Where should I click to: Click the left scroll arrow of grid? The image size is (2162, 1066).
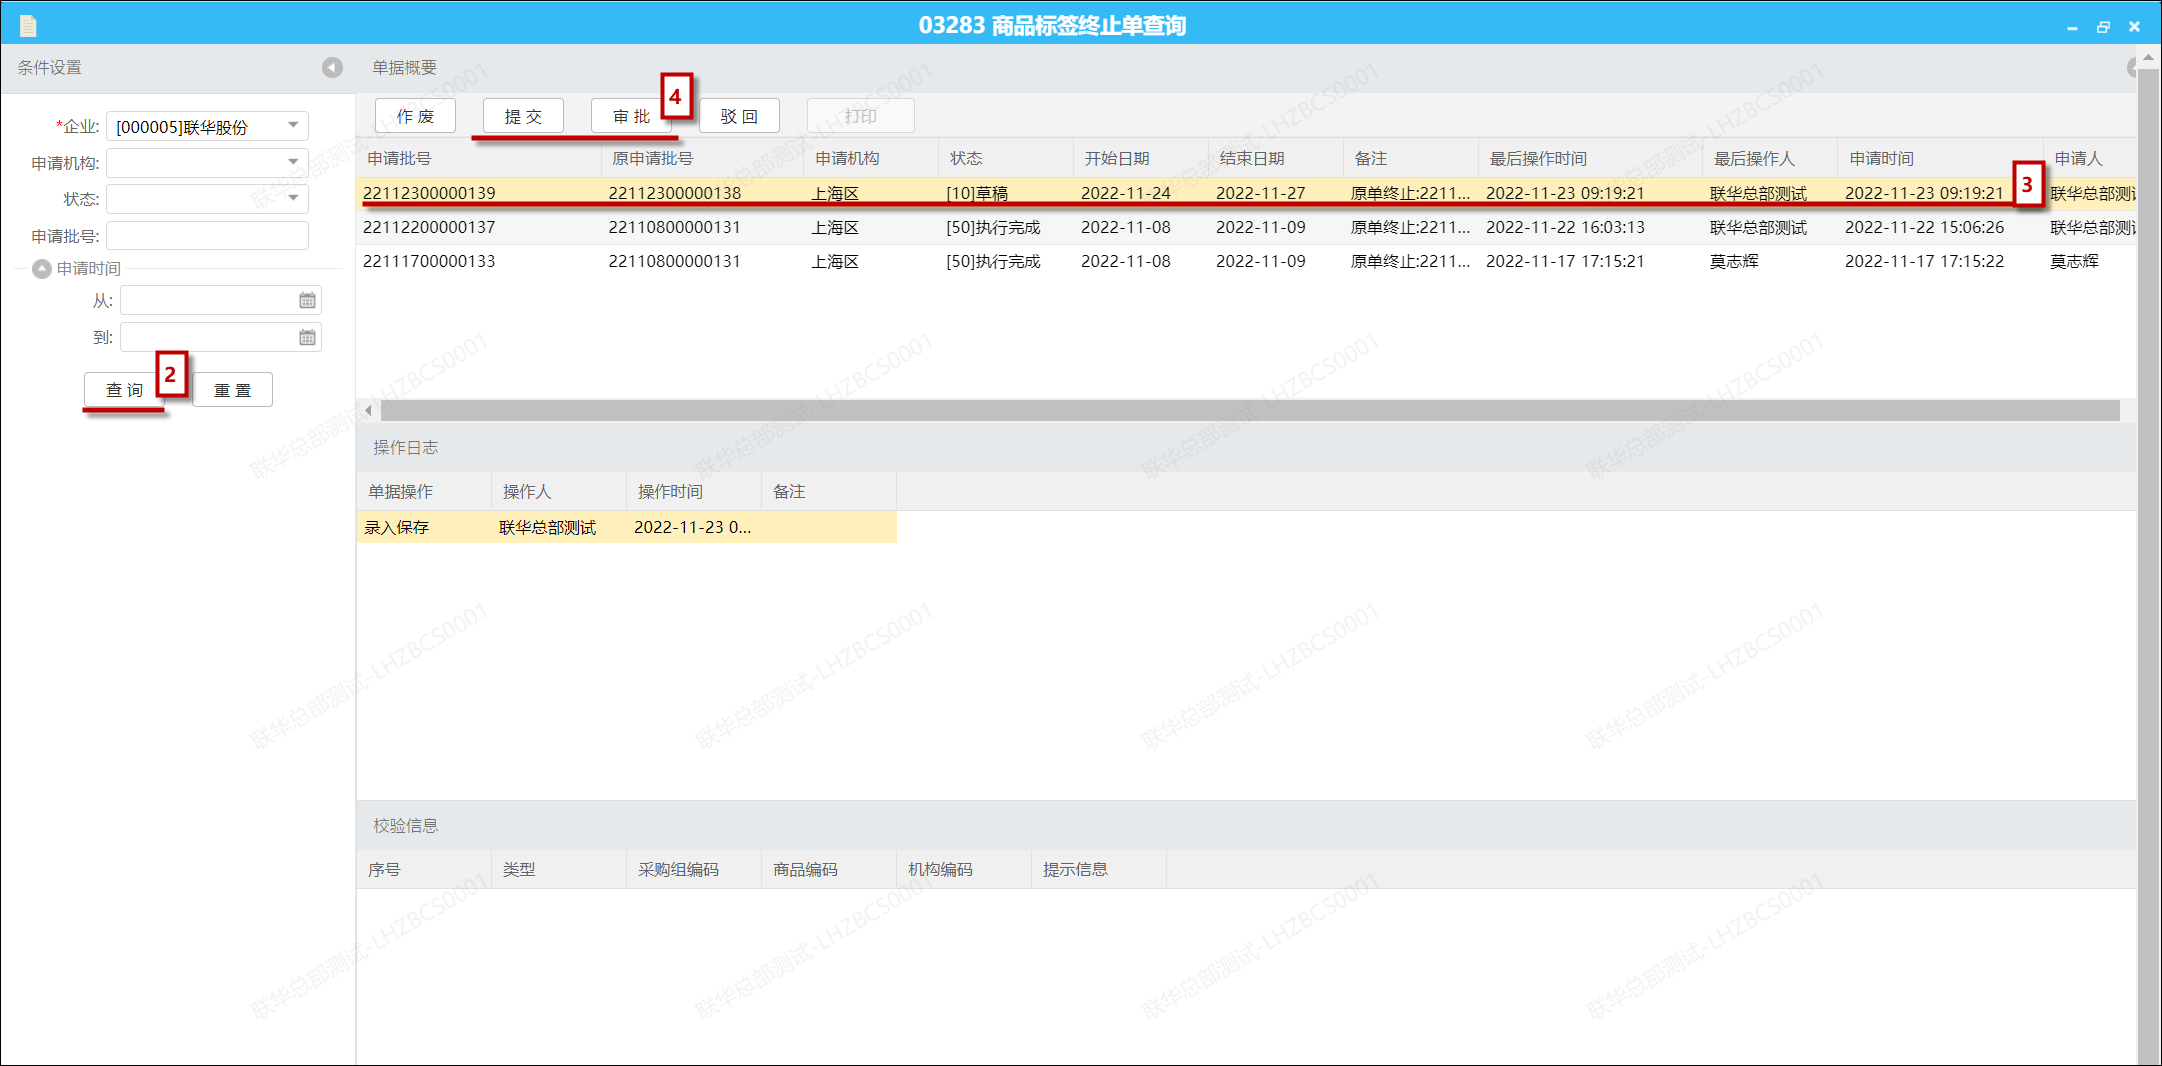(368, 411)
